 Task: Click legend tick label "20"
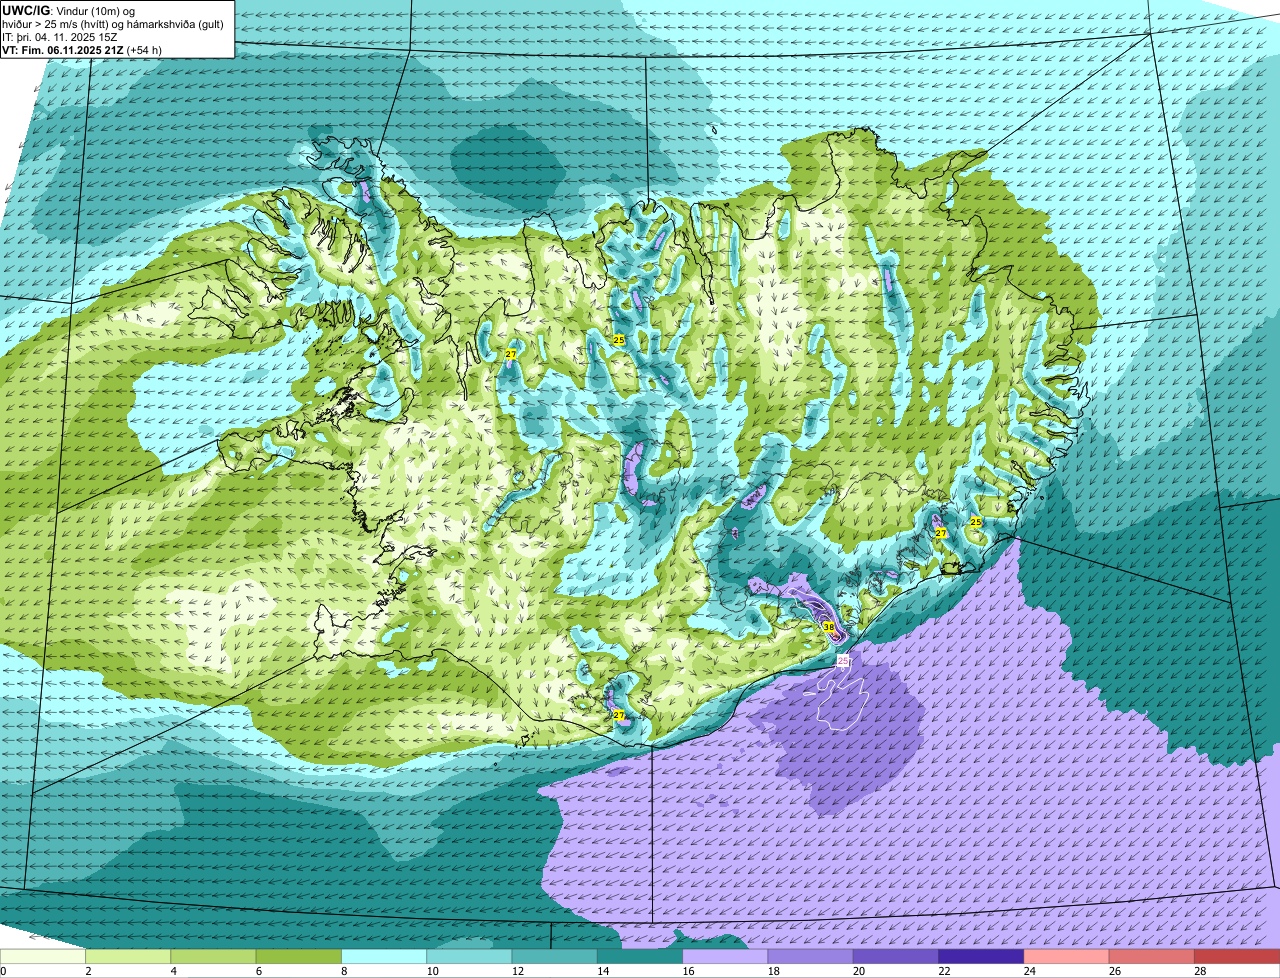click(x=857, y=971)
